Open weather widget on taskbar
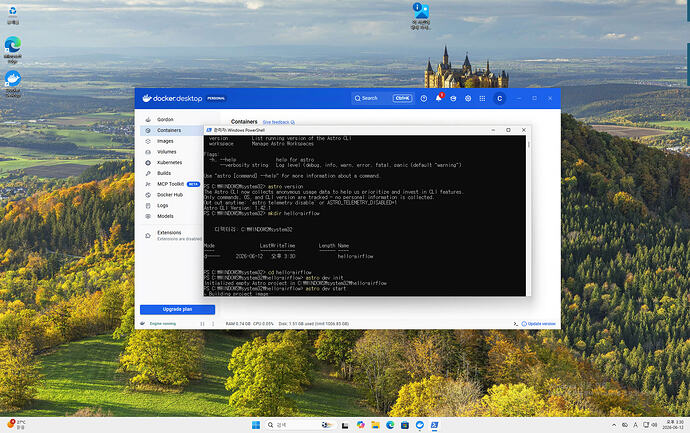This screenshot has width=690, height=433. tap(17, 425)
